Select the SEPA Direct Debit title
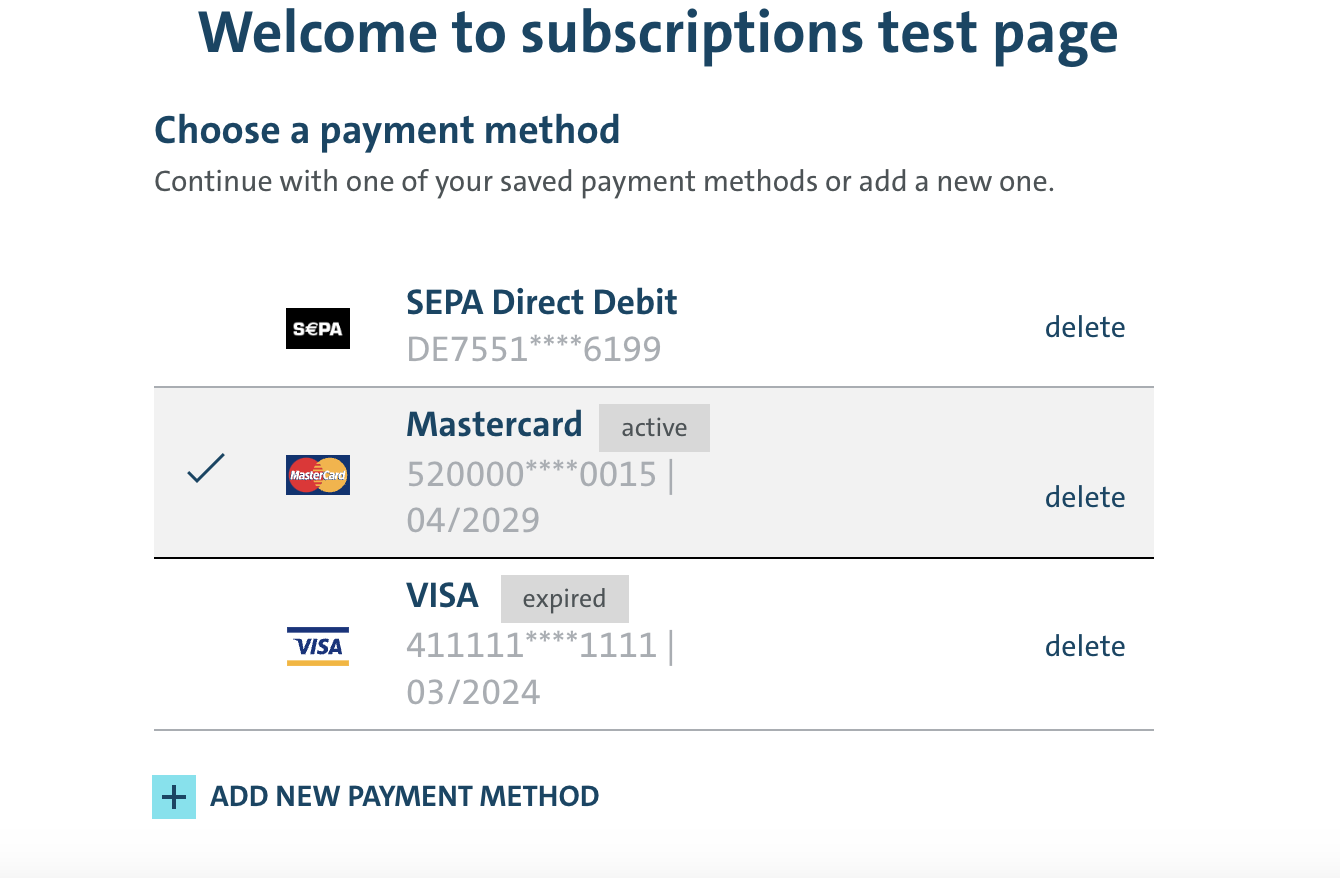The width and height of the screenshot is (1340, 878). (x=542, y=302)
